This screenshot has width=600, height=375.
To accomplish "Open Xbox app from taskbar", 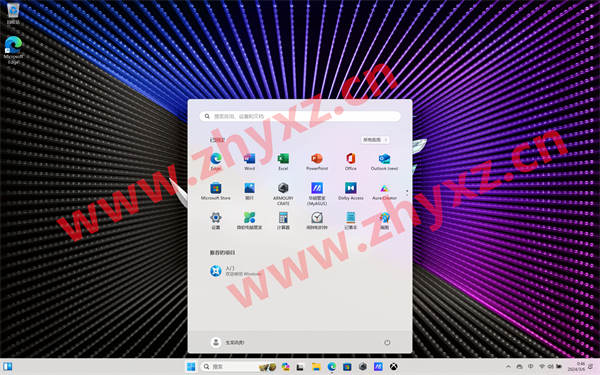I will coord(394,367).
